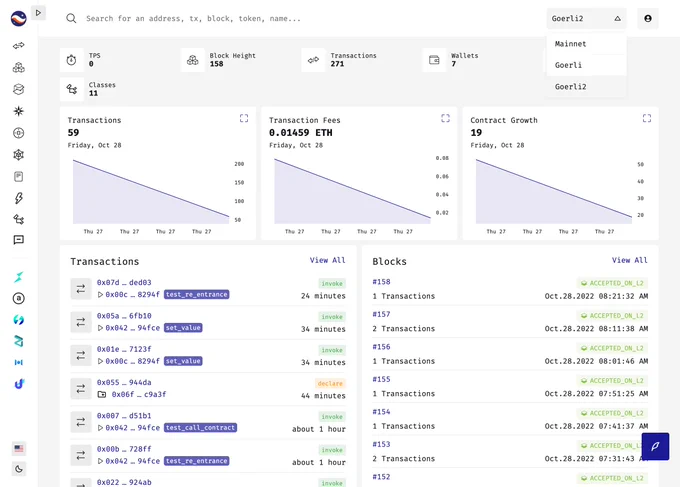Open the circled 'a' partner icon in the sidebar

[19, 298]
